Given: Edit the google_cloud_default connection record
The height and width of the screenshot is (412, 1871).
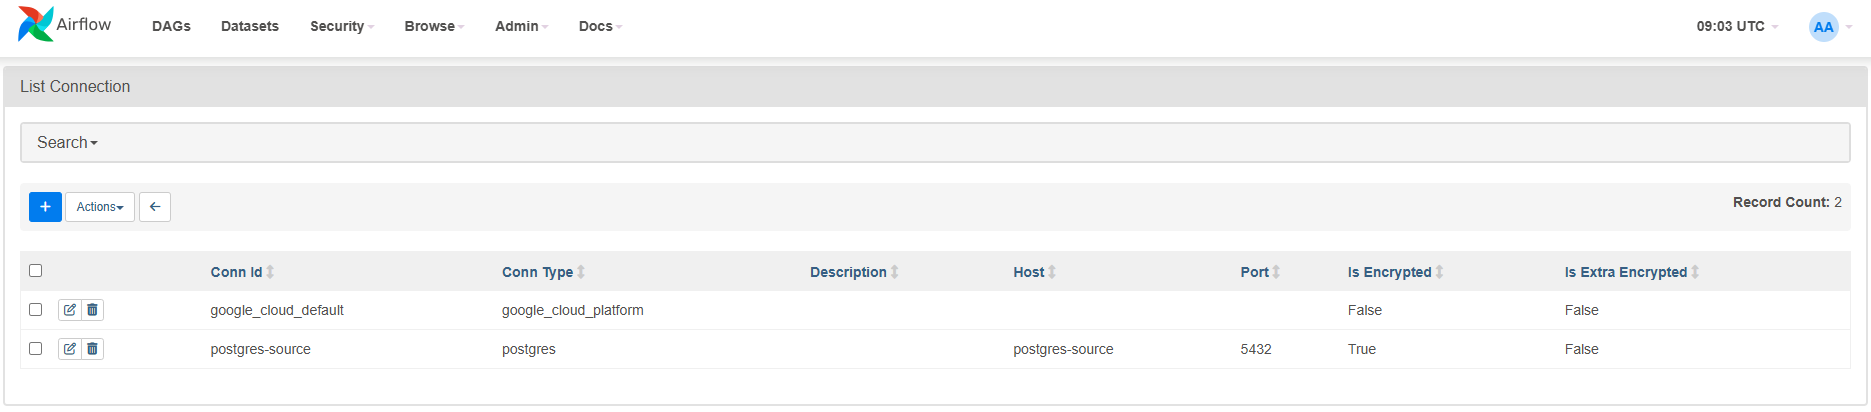Looking at the screenshot, I should [69, 310].
